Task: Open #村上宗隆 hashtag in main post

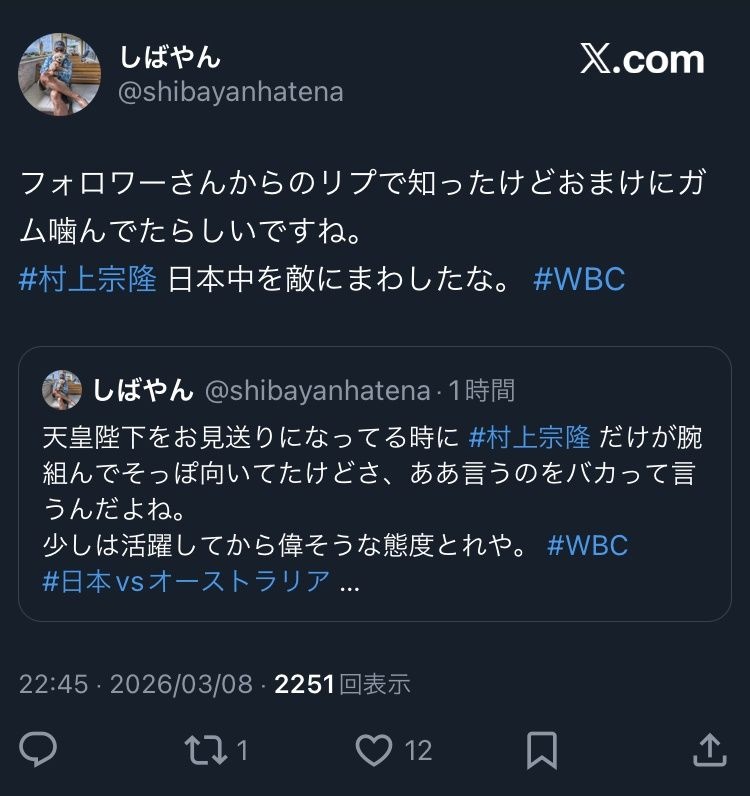Action: (88, 279)
